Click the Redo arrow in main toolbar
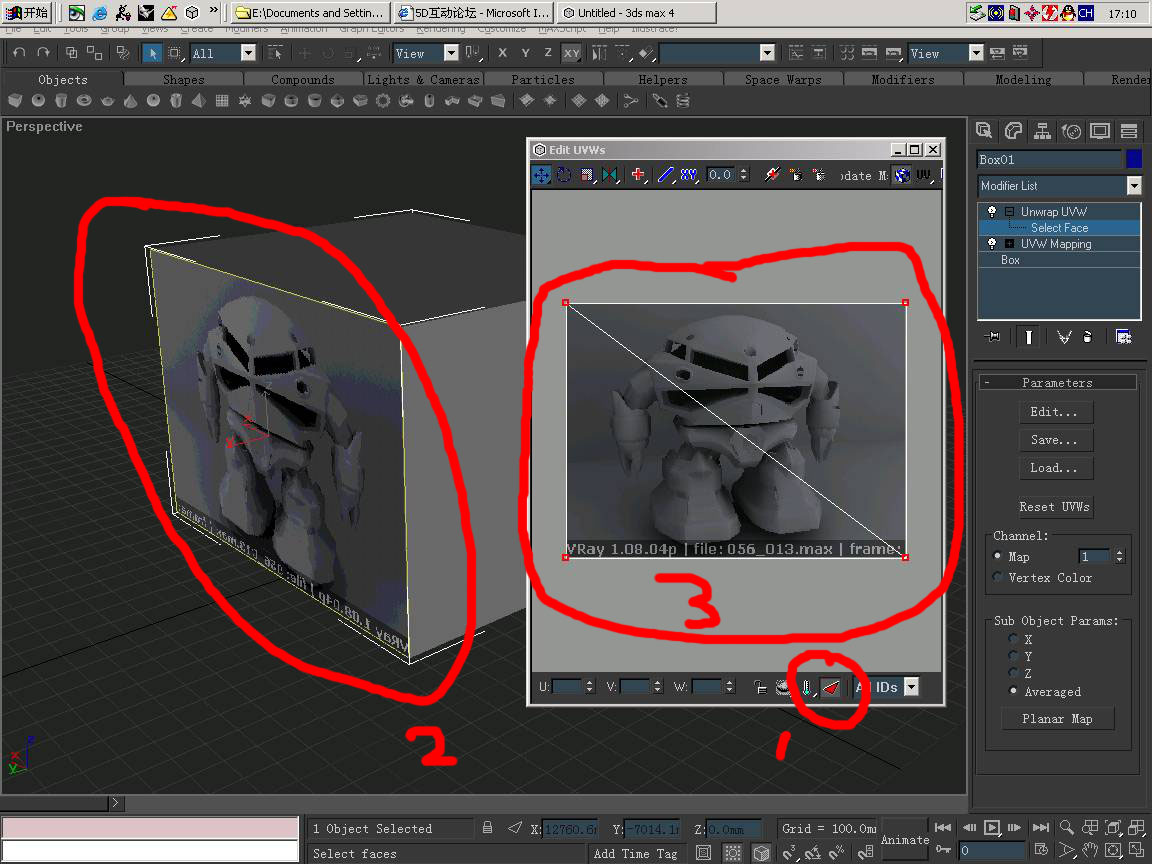Viewport: 1152px width, 864px height. pyautogui.click(x=43, y=53)
